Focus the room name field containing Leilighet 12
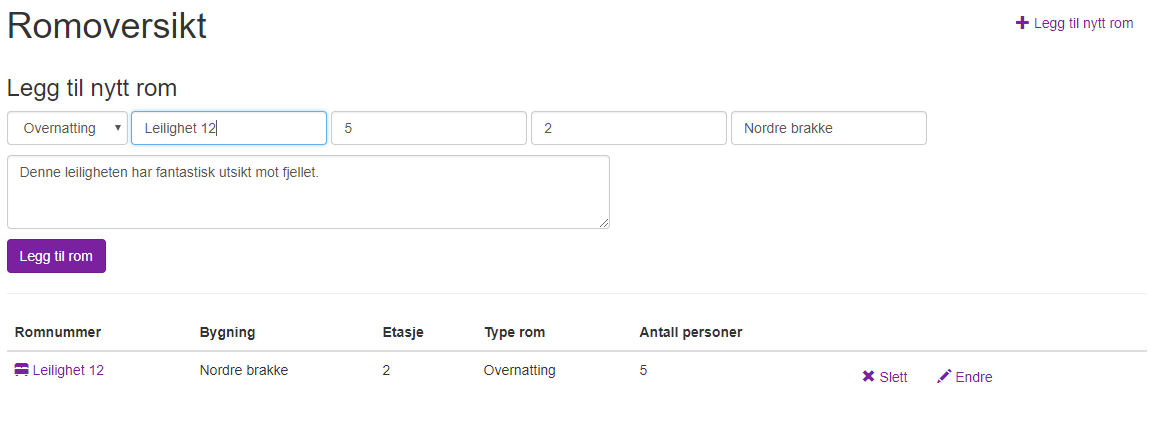Viewport: 1159px width, 435px height. click(x=229, y=129)
